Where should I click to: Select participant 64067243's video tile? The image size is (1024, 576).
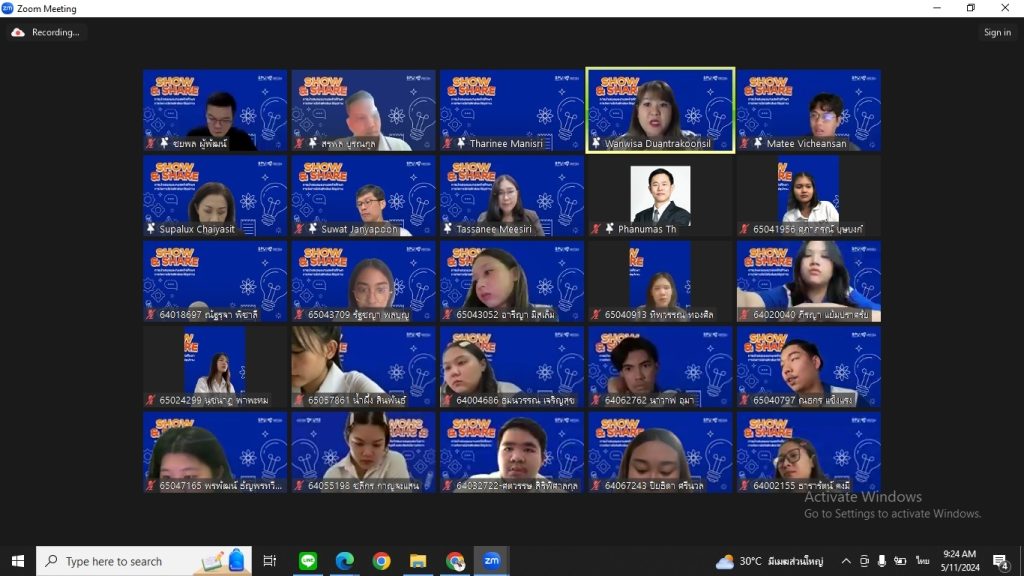[x=660, y=453]
